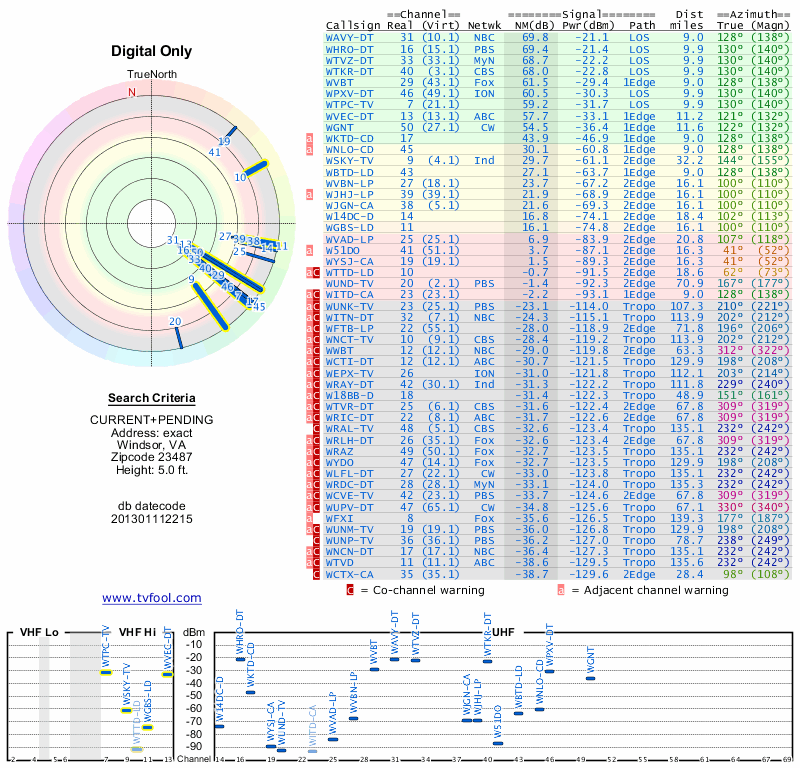
Task: Click the Height: 5.0 ft. text
Action: (152, 470)
